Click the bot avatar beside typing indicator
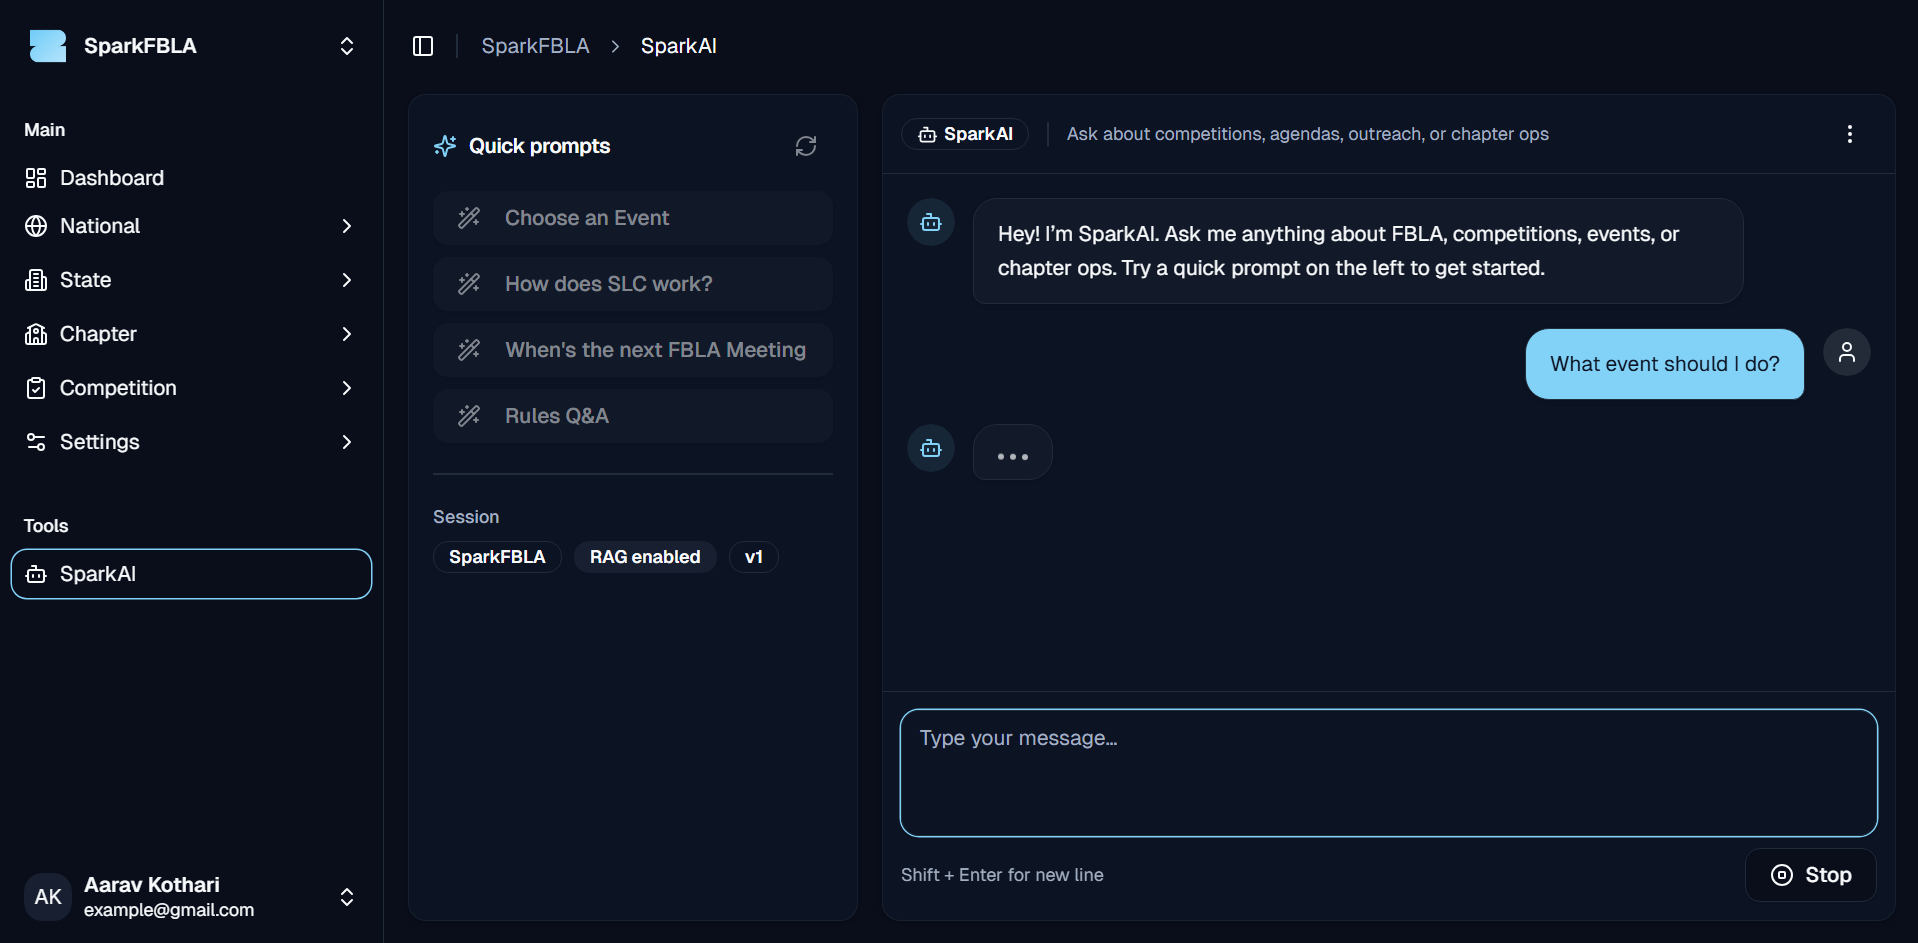 [x=931, y=448]
